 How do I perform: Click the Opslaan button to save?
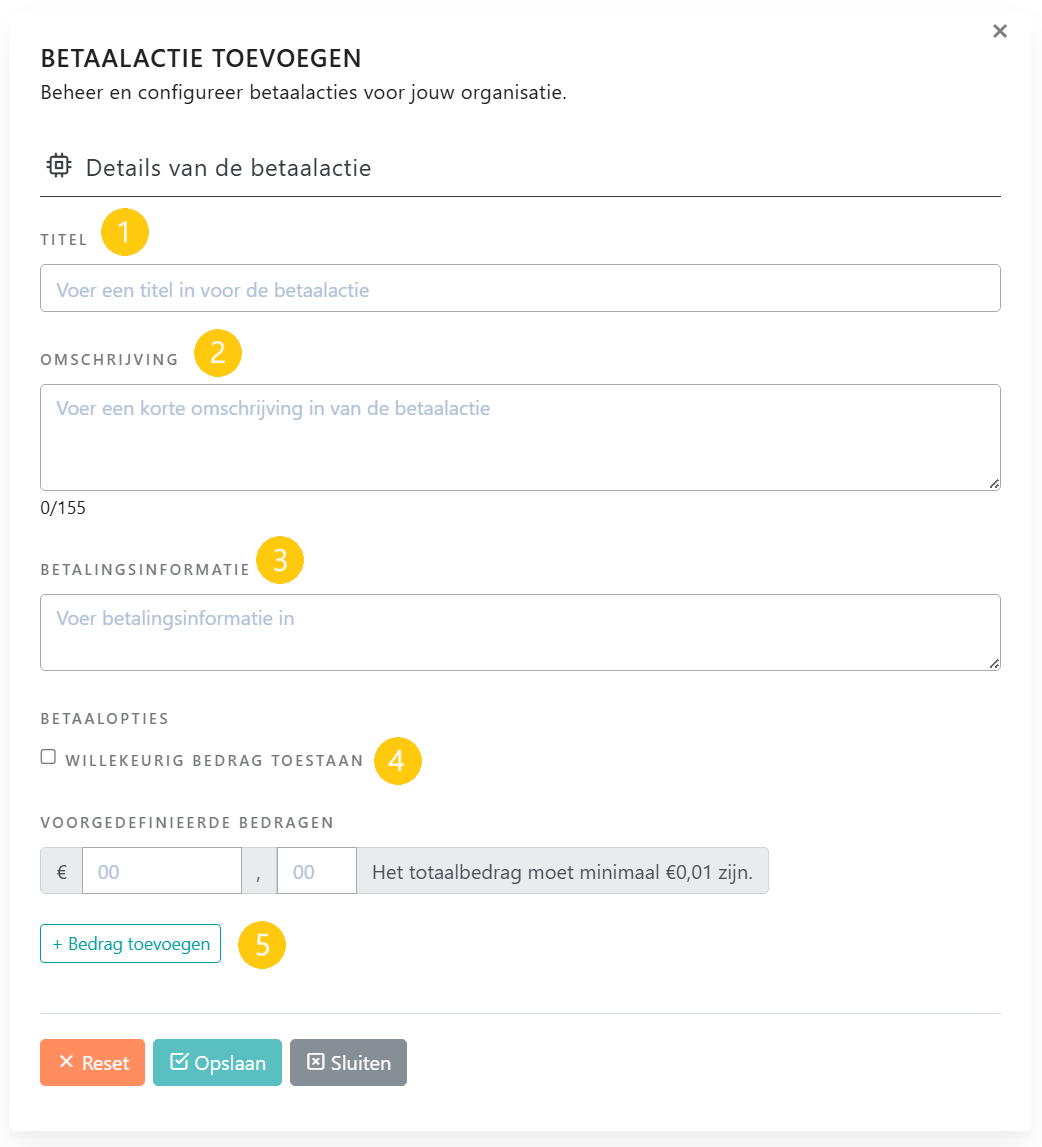[x=217, y=1062]
